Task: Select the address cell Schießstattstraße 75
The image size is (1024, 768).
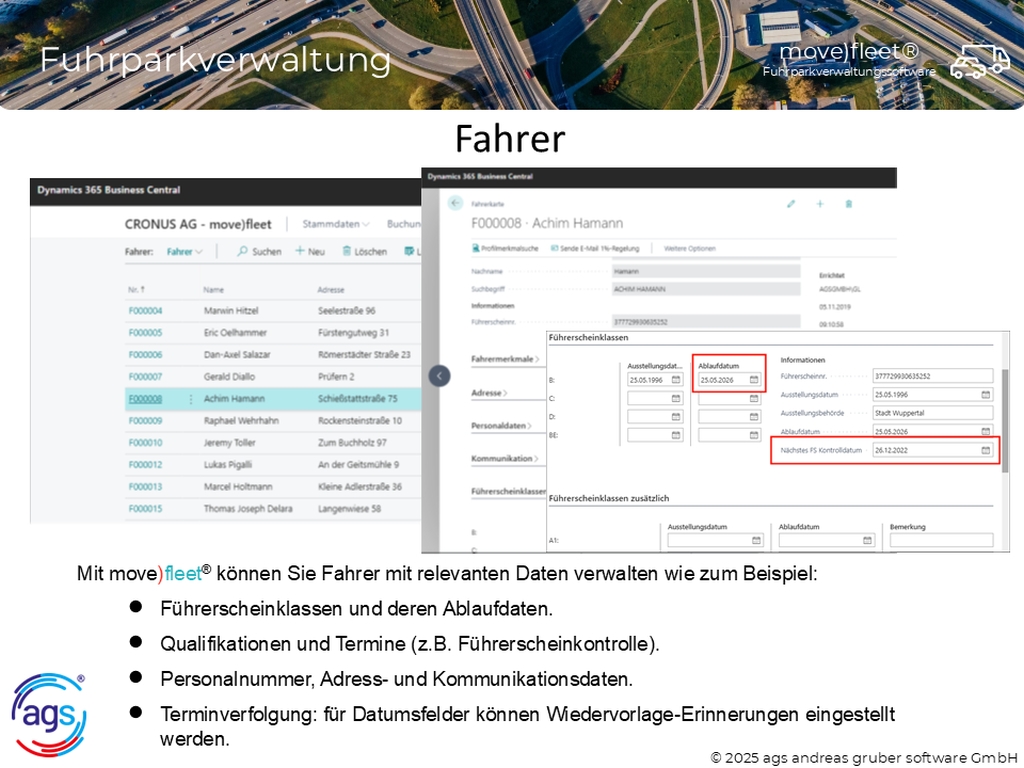Action: (357, 399)
